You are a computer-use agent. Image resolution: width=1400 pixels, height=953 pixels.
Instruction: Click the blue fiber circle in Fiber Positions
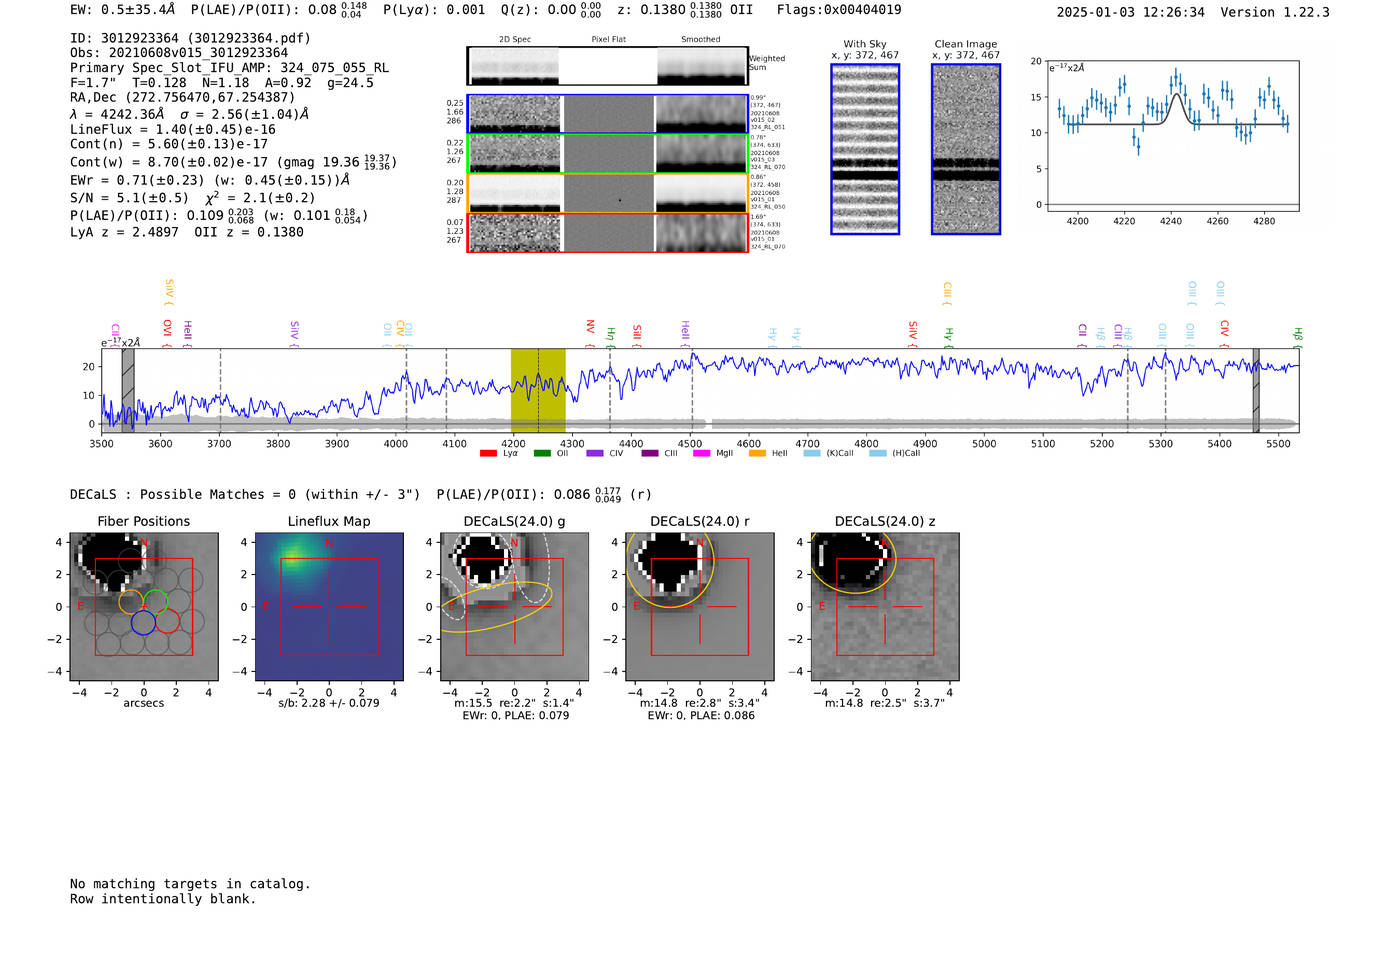tap(143, 622)
